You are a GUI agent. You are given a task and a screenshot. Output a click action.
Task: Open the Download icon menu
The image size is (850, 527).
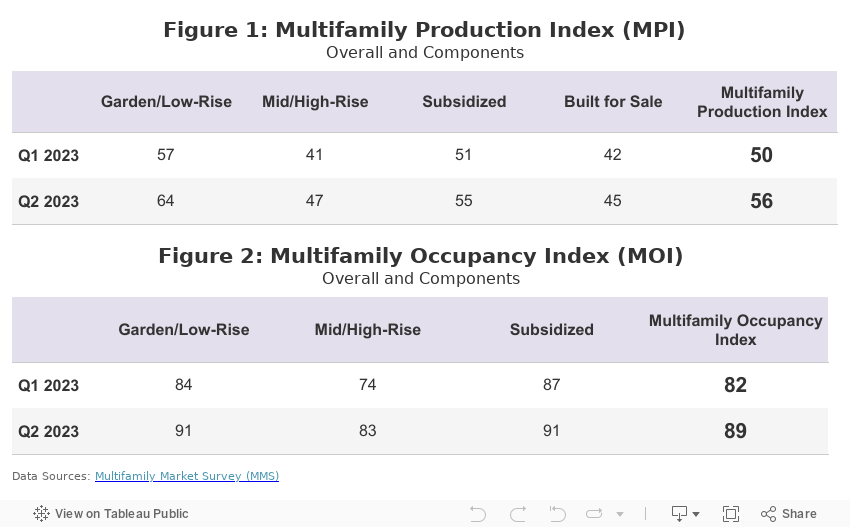[679, 513]
